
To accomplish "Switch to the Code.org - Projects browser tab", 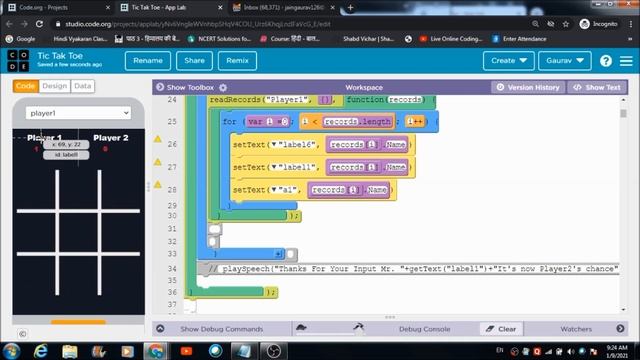I will 58,7.
